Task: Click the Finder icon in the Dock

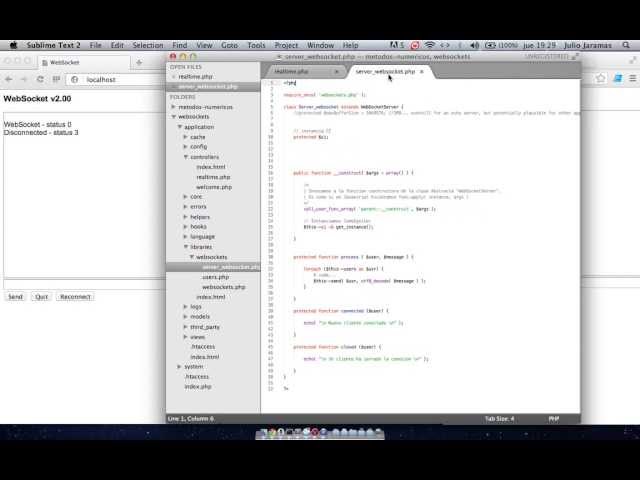Action: tap(263, 433)
